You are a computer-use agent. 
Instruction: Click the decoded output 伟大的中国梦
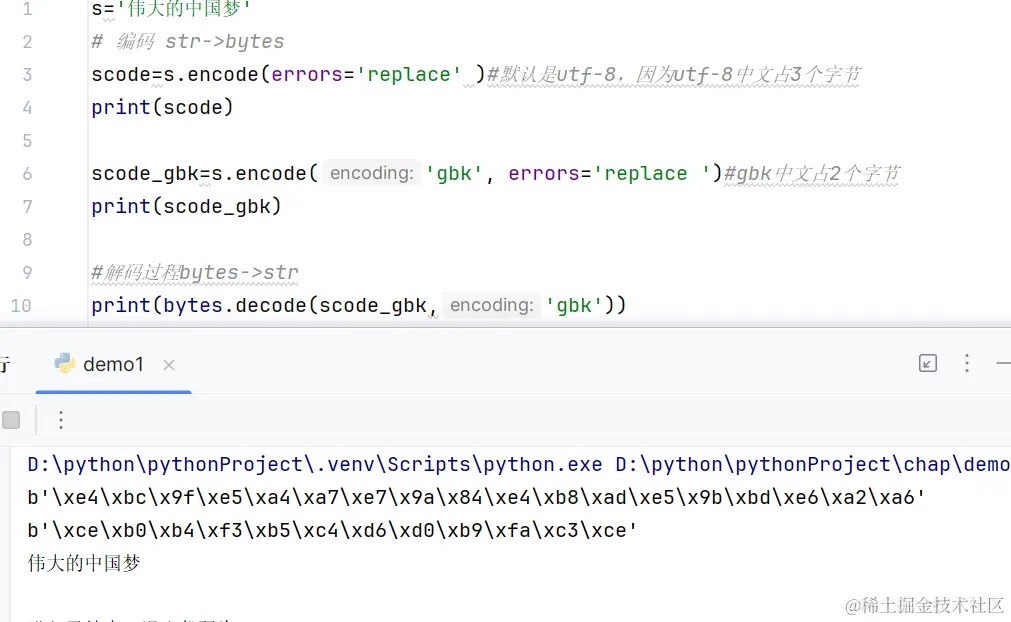pyautogui.click(x=84, y=563)
